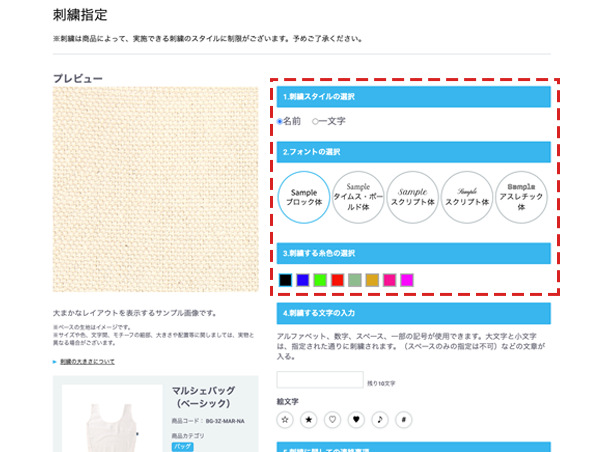
Task: Insert the filled black star emoji
Action: pos(310,419)
